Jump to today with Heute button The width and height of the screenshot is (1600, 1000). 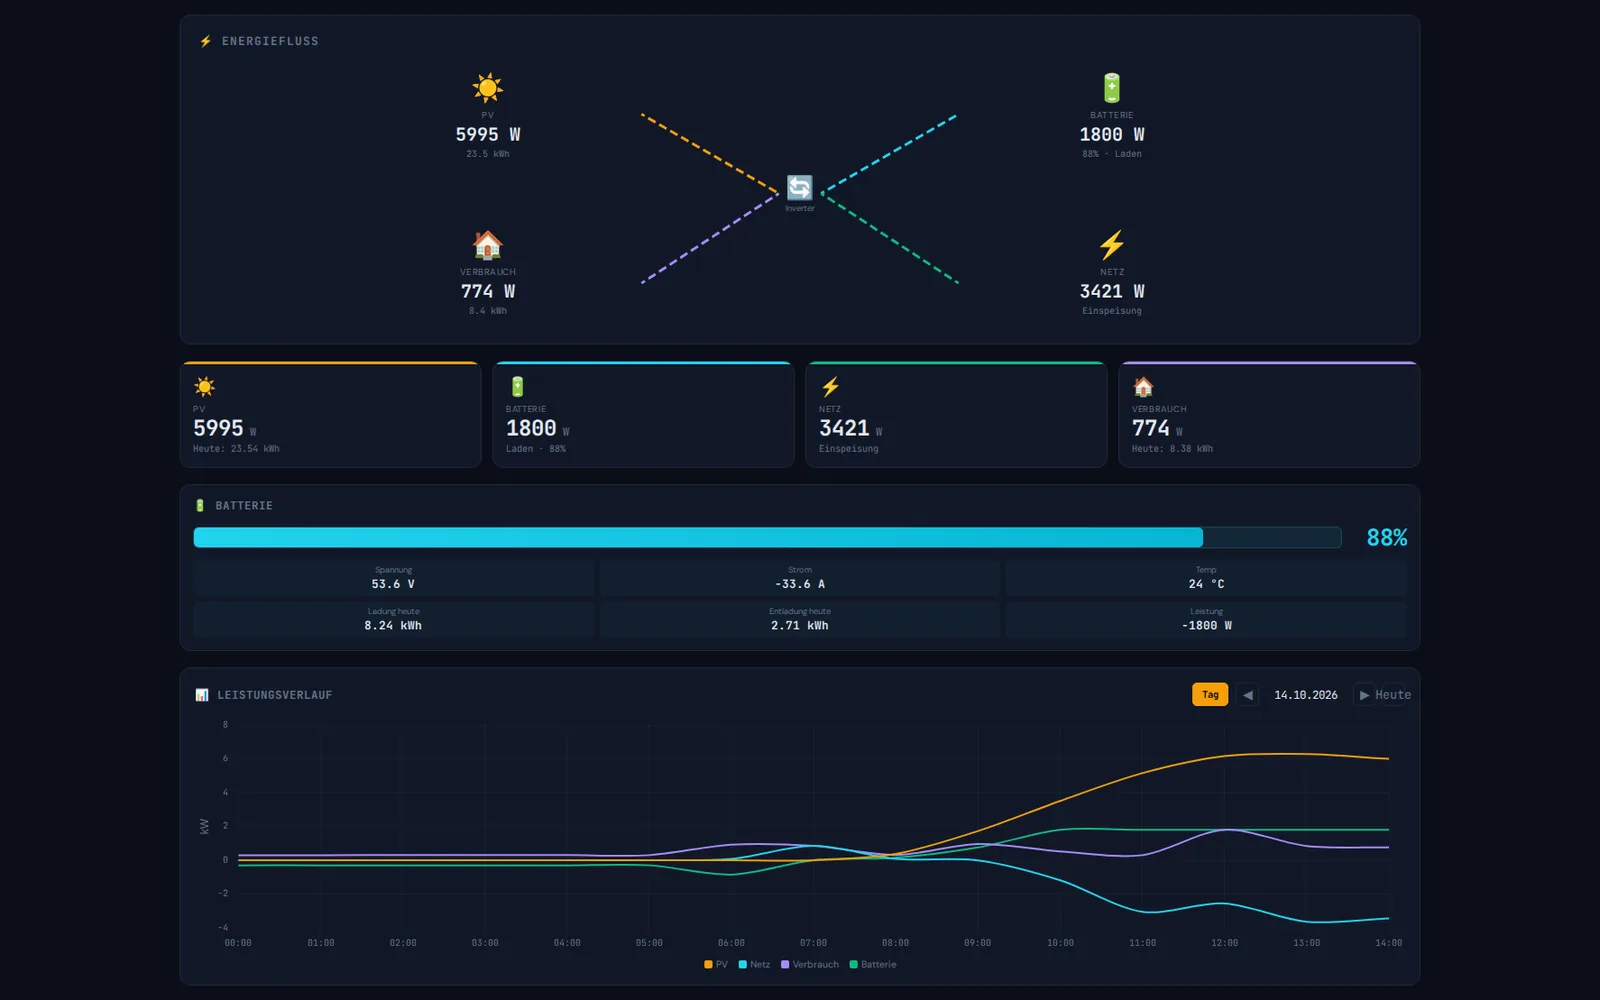click(x=1393, y=695)
